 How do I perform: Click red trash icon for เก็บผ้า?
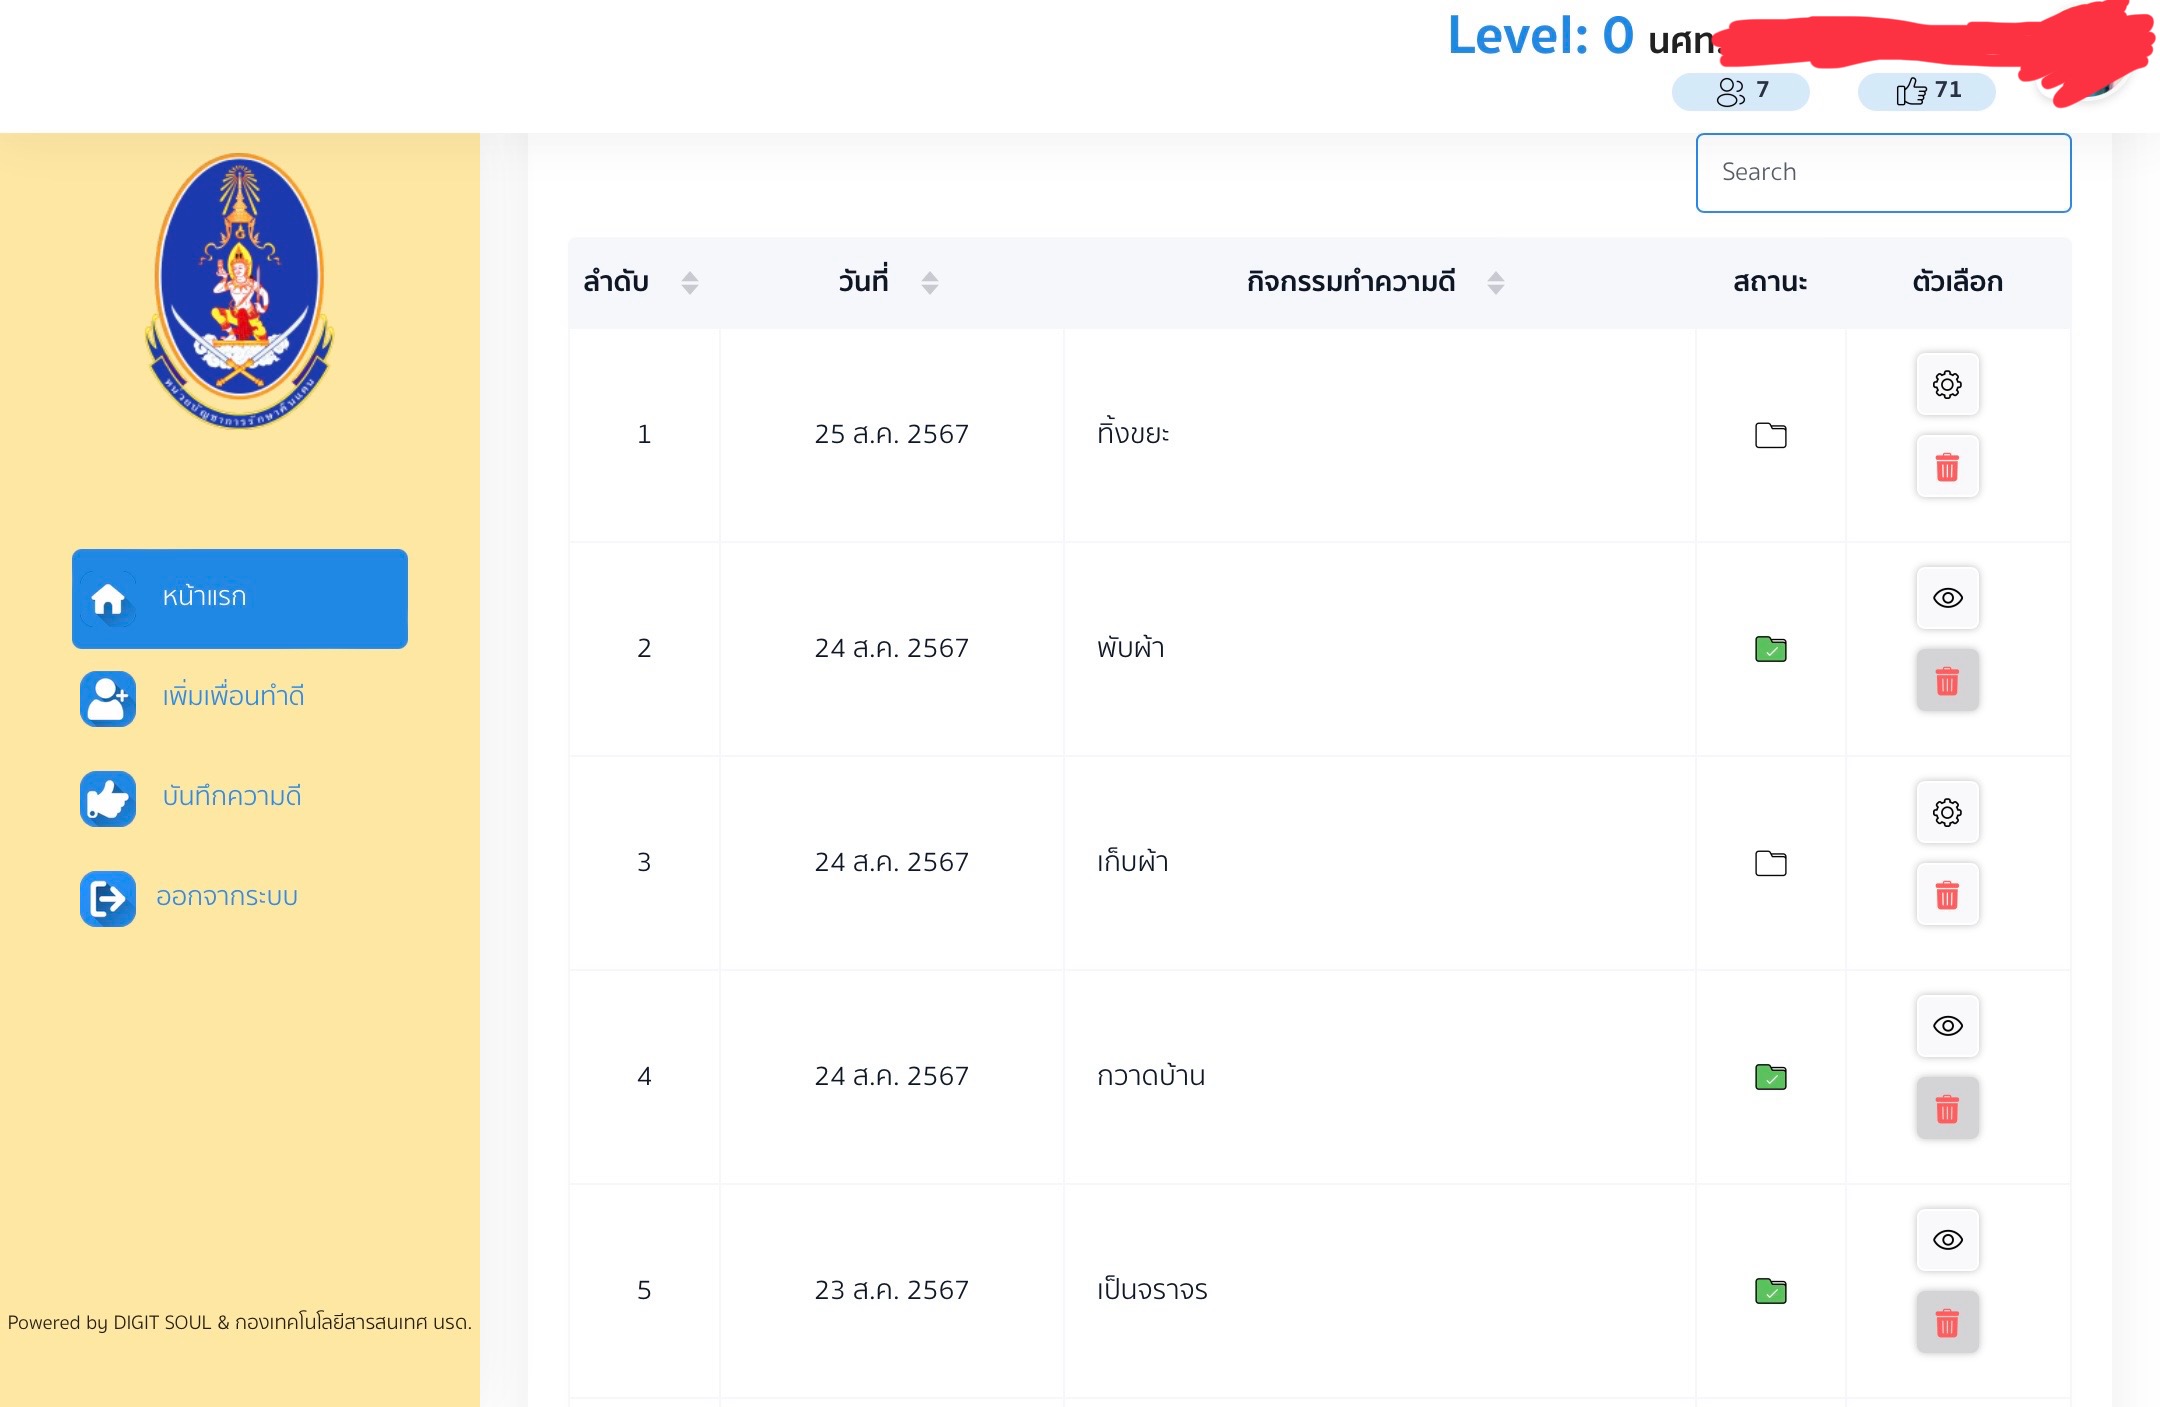pyautogui.click(x=1946, y=895)
